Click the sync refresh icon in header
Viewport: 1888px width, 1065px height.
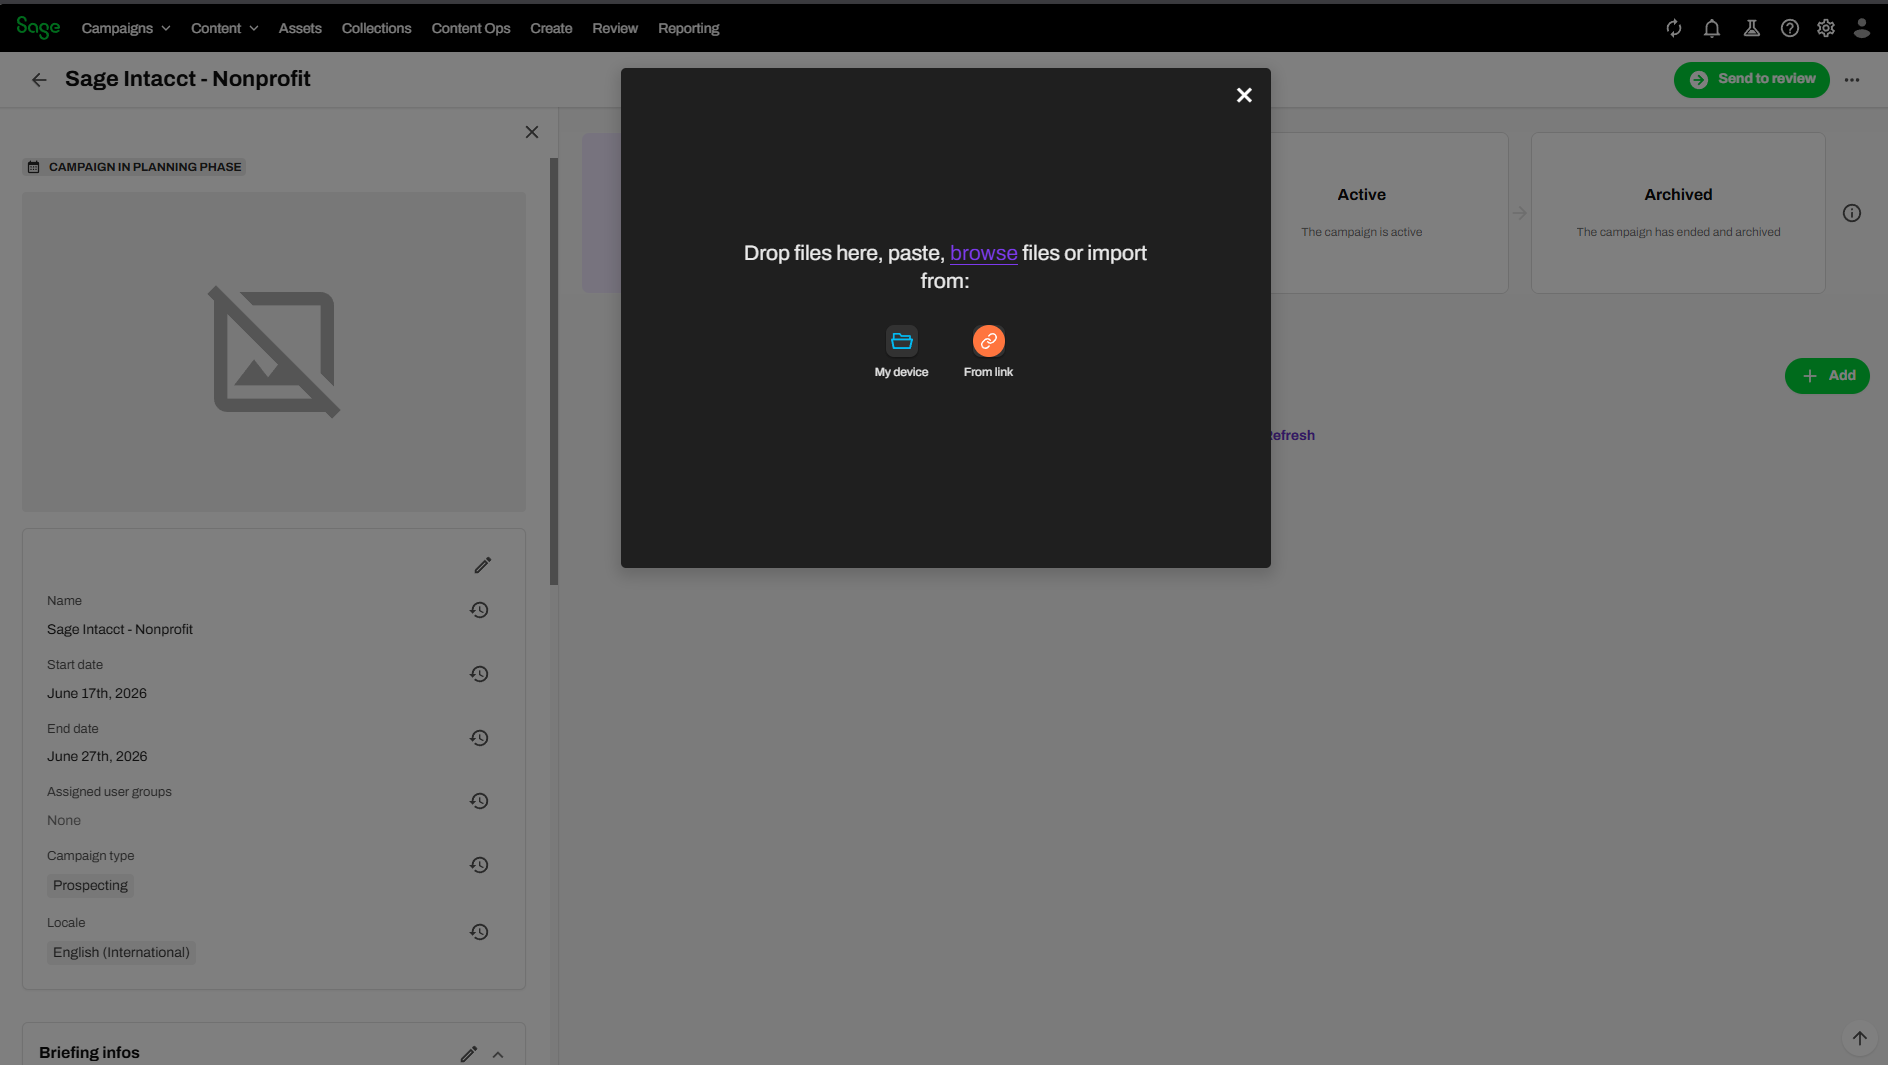(x=1674, y=28)
